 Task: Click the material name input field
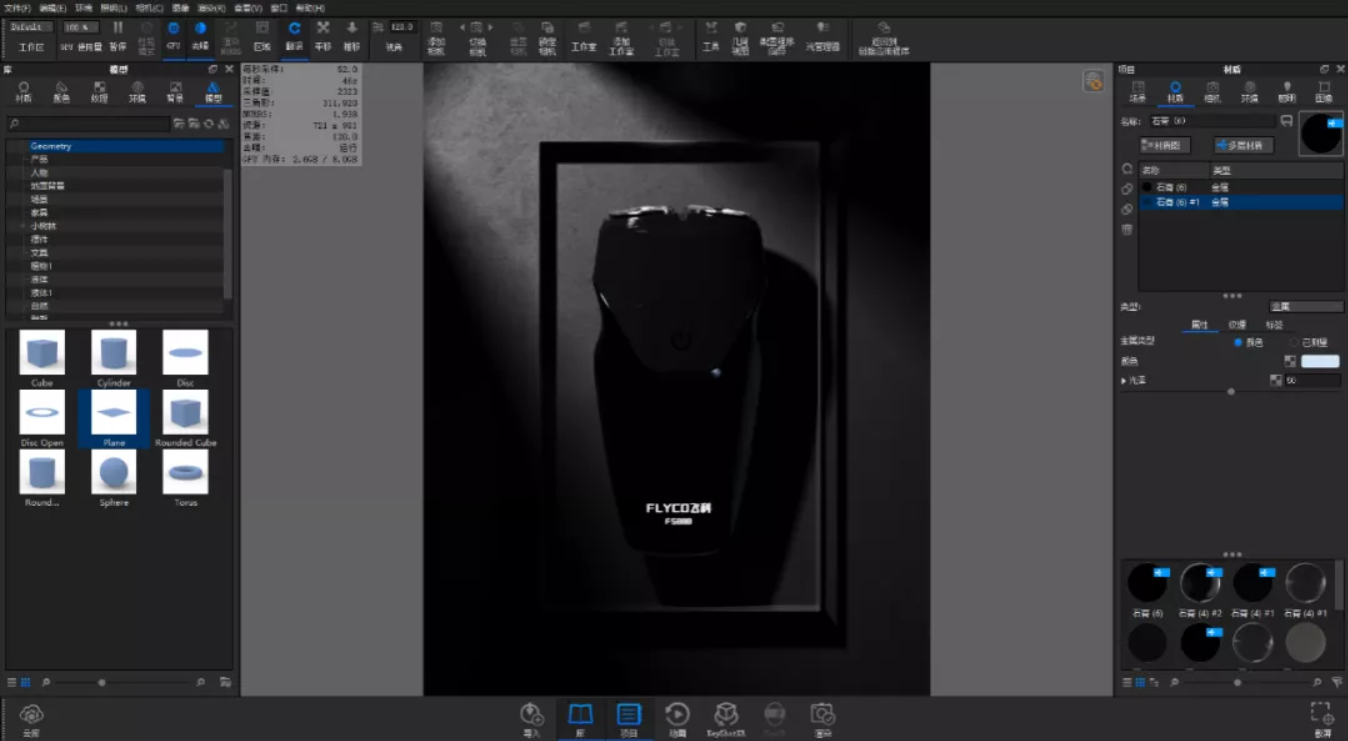(1212, 121)
